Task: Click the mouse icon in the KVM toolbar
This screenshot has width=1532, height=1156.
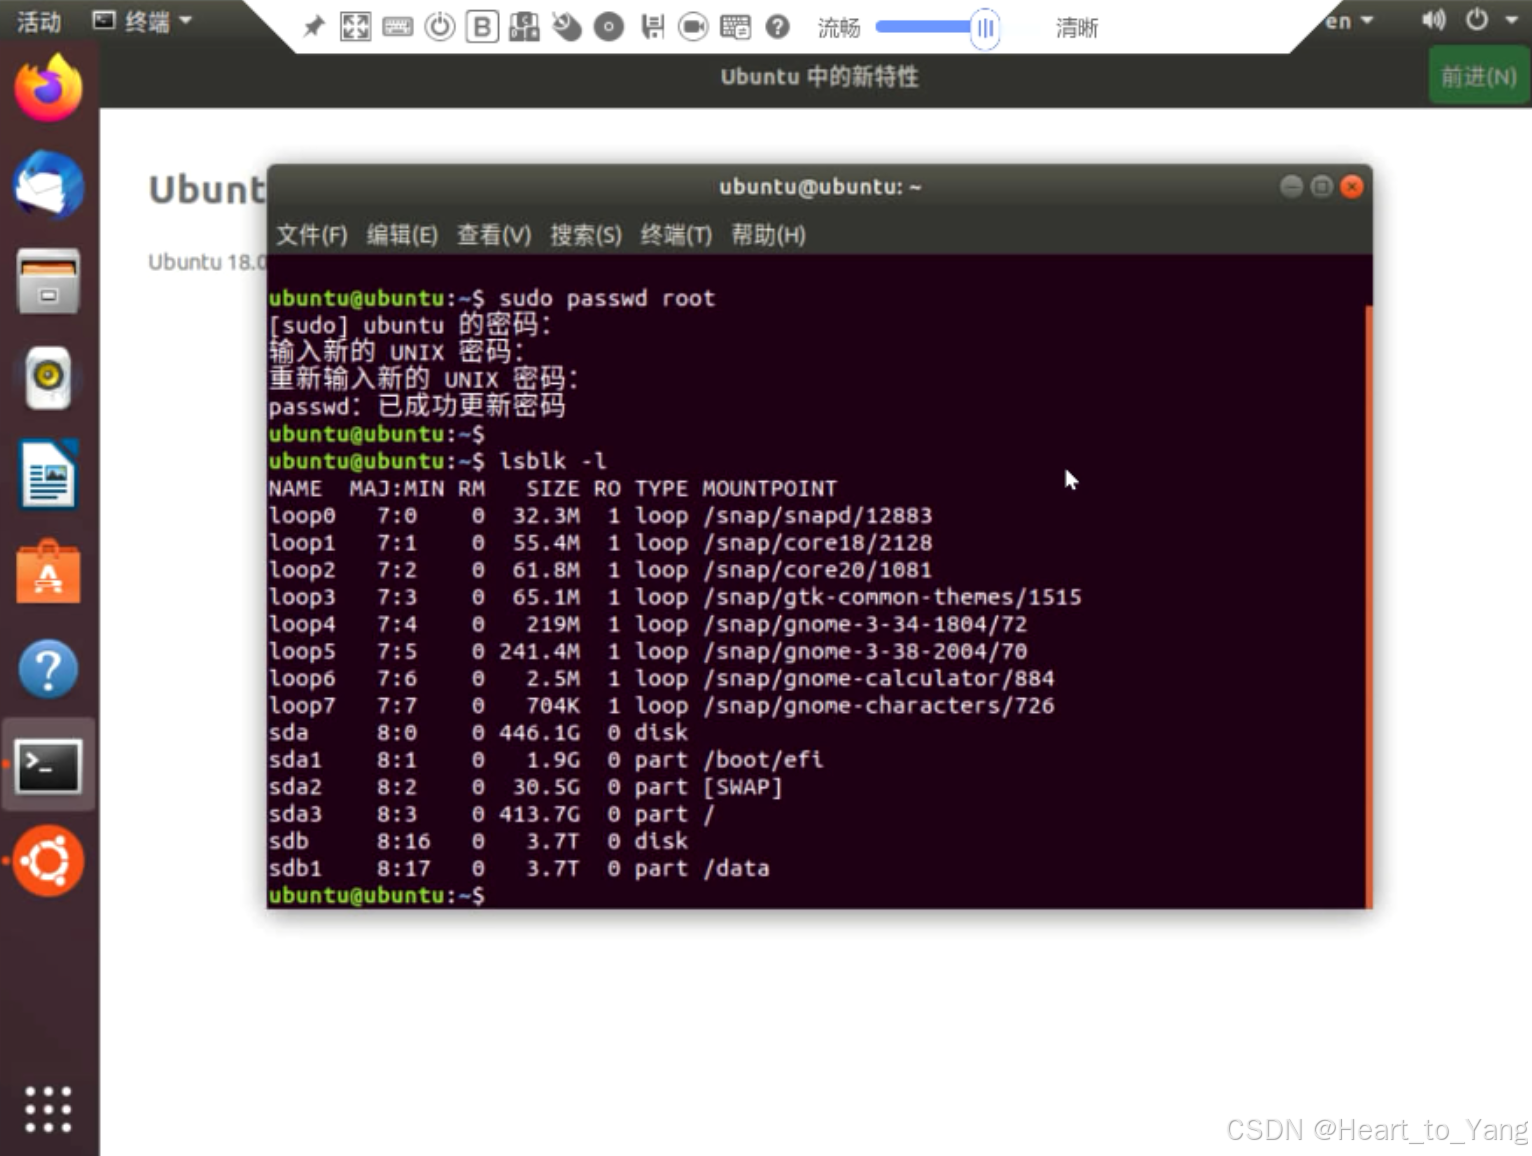Action: point(567,27)
